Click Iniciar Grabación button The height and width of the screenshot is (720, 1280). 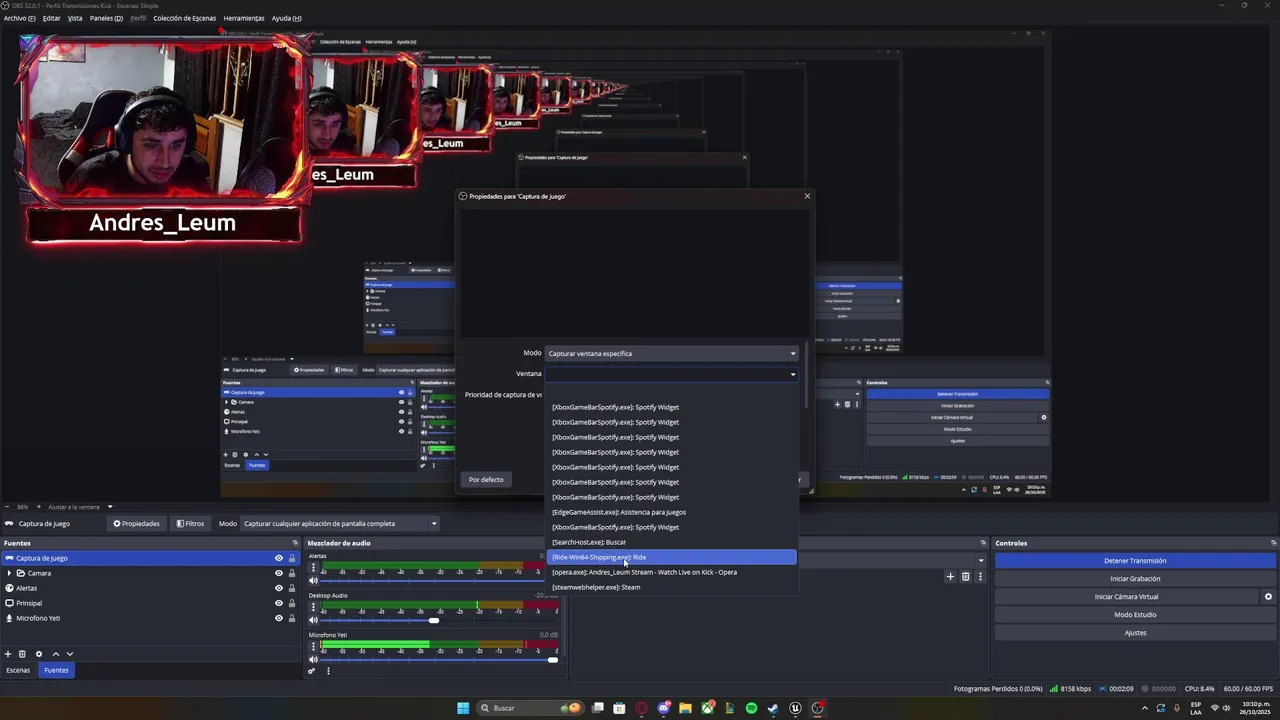(1135, 579)
